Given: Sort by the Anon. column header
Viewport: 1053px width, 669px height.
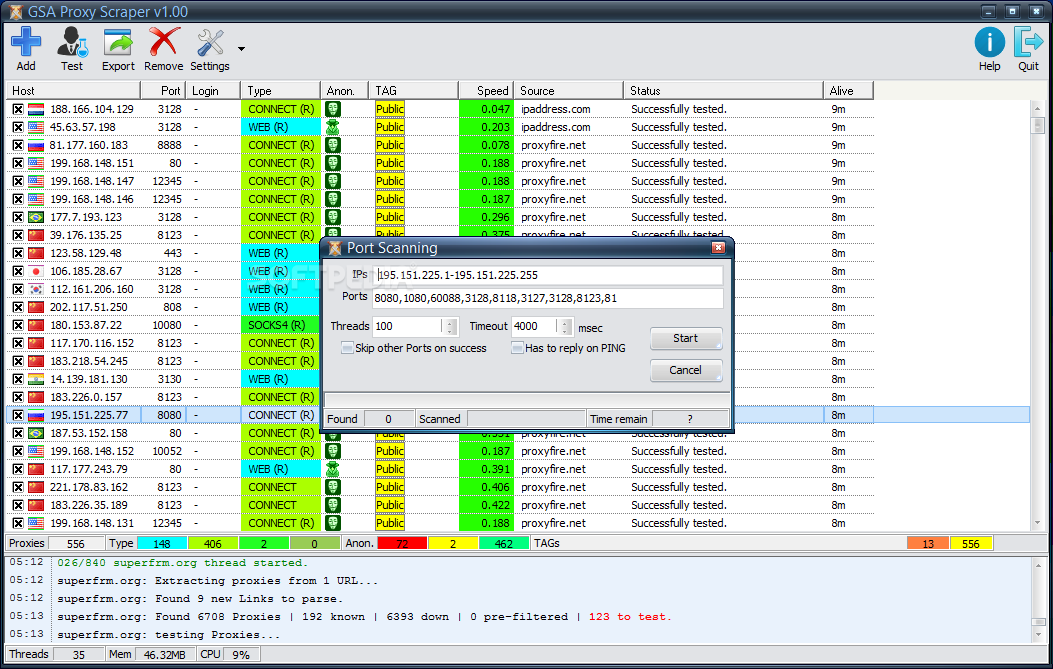Looking at the screenshot, I should [x=345, y=91].
